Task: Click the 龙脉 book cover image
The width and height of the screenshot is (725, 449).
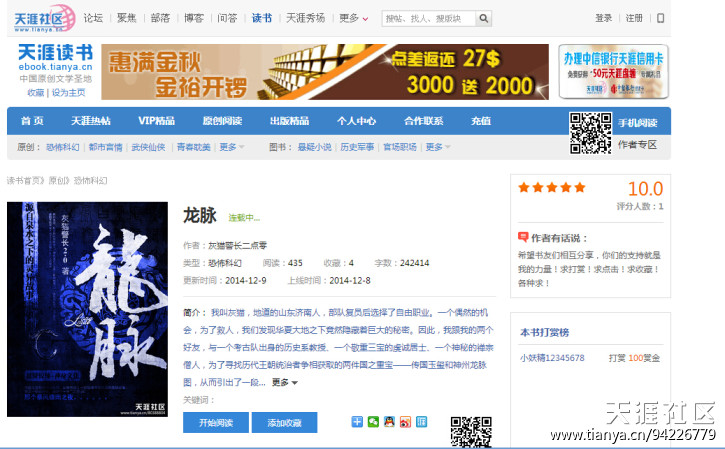Action: pyautogui.click(x=87, y=309)
